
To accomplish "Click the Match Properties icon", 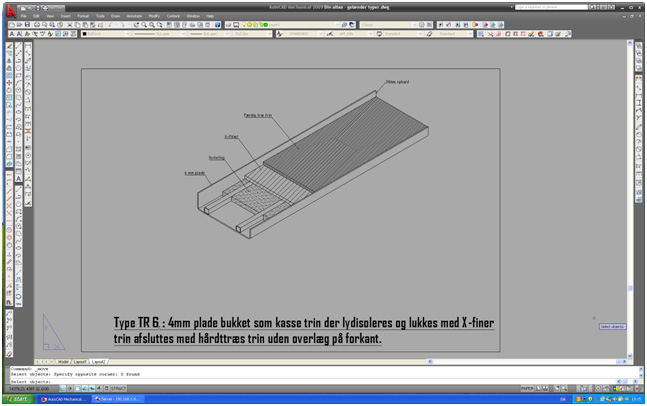I will [93, 25].
